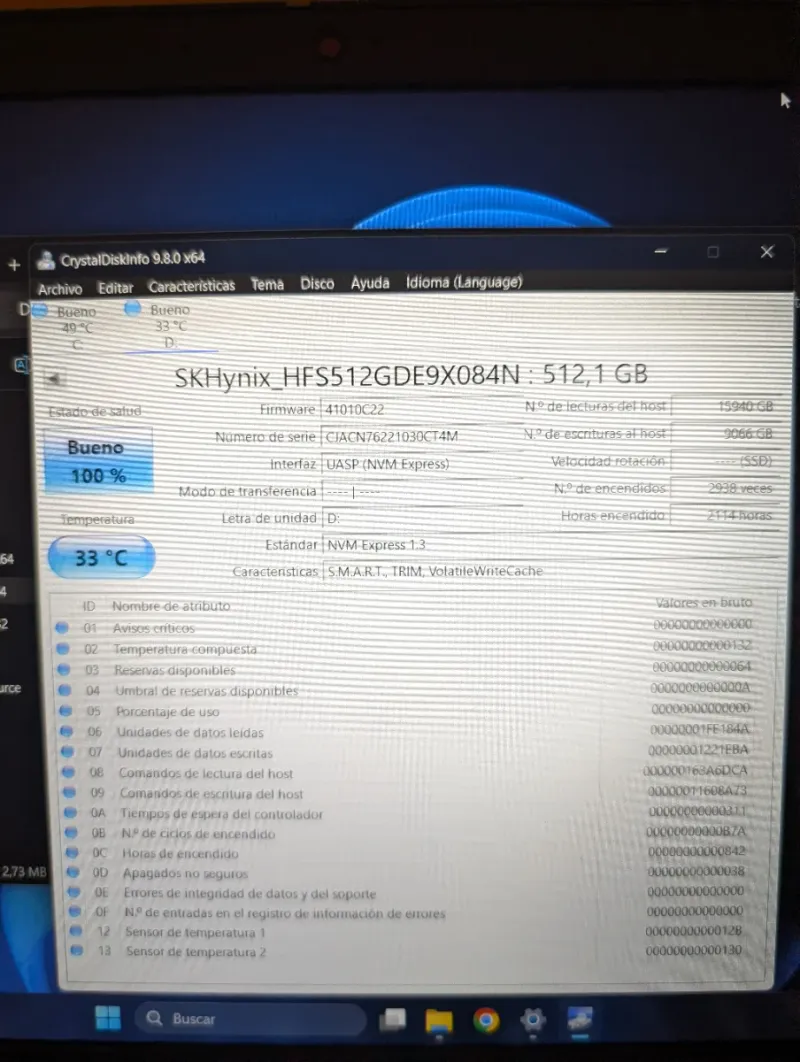Screen dimensions: 800x1062
Task: Click the Velocidad rotación value (SSD)
Action: pyautogui.click(x=725, y=461)
